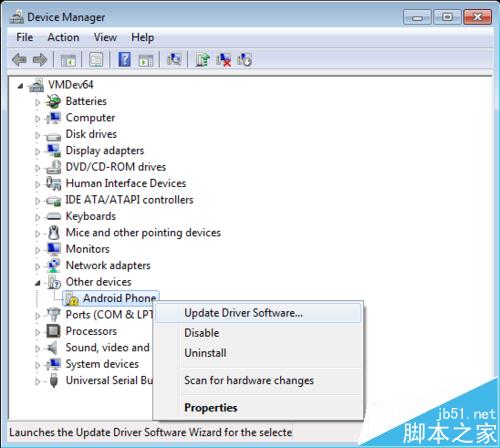Toggle the Action pane toolbar icon
This screenshot has width=500, height=448.
[146, 60]
